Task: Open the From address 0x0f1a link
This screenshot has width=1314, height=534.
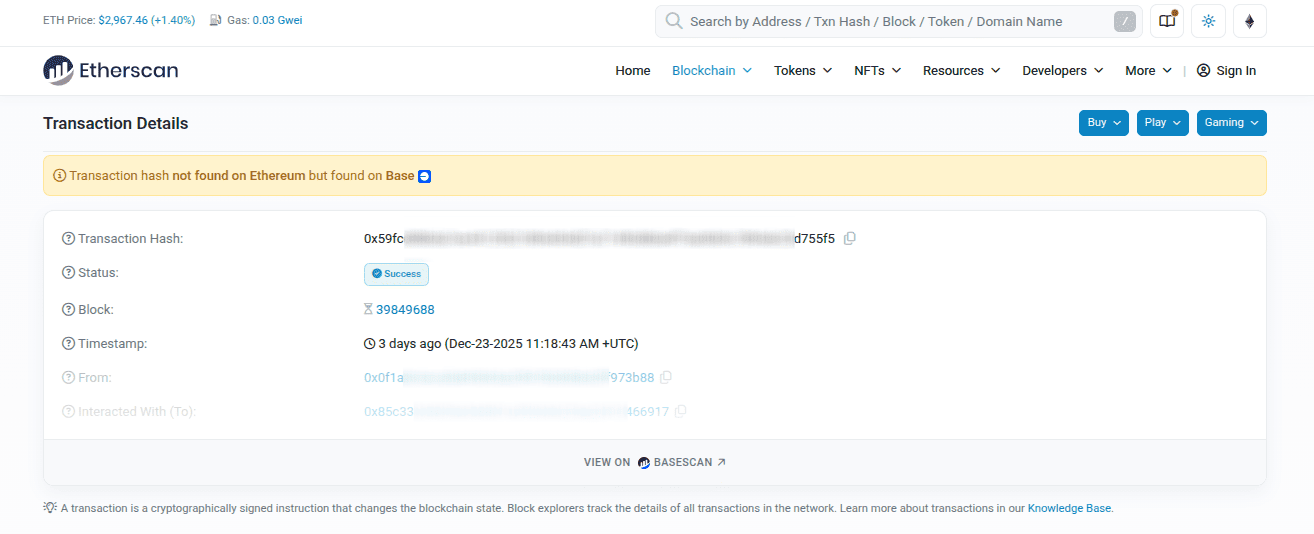Action: point(509,378)
